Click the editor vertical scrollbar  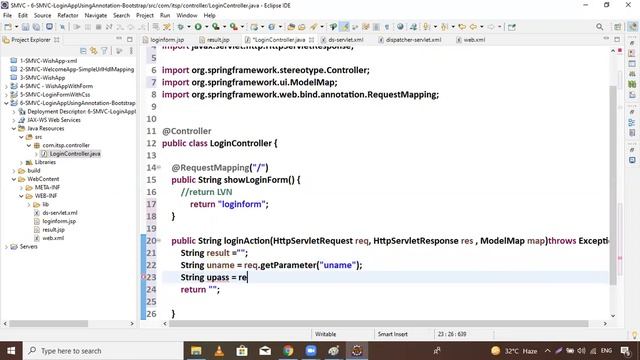(613, 184)
